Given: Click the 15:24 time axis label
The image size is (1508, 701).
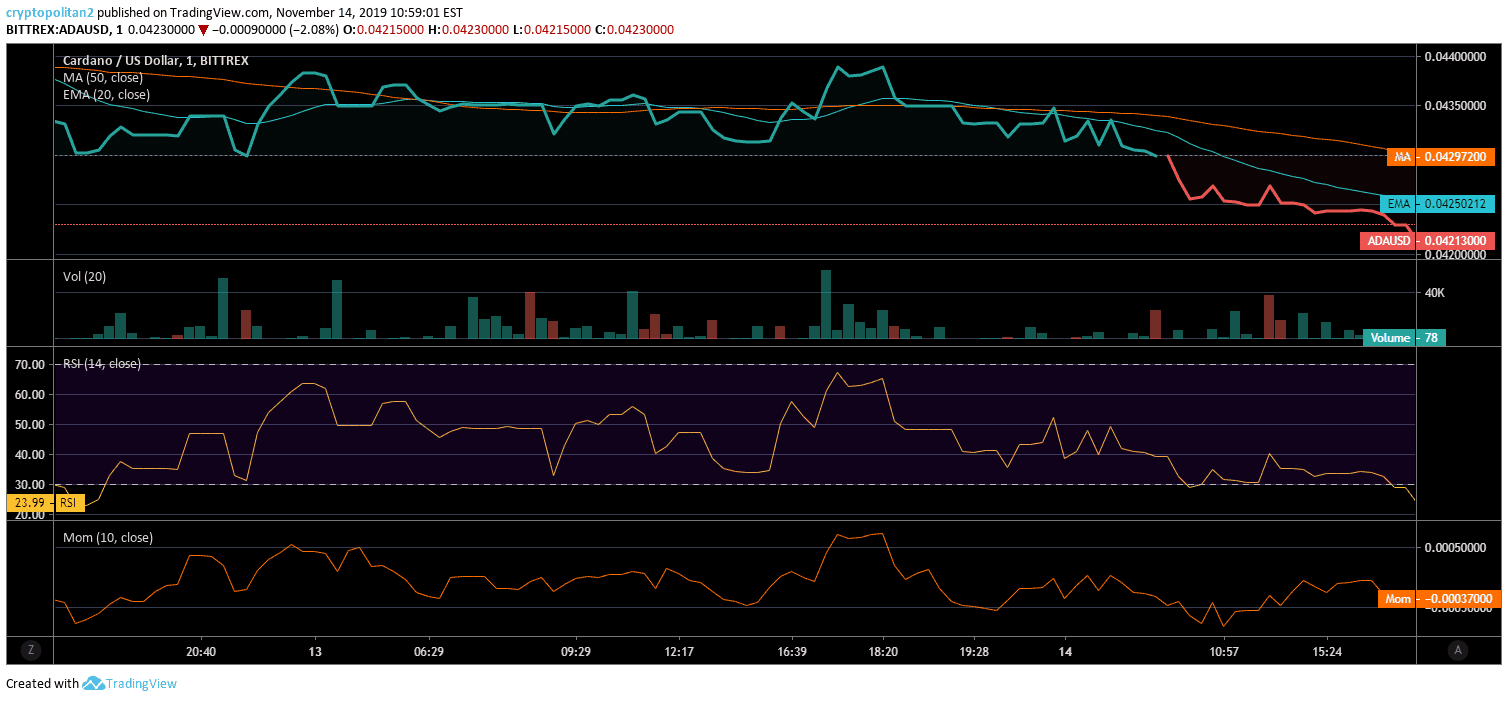Looking at the screenshot, I should [1327, 651].
